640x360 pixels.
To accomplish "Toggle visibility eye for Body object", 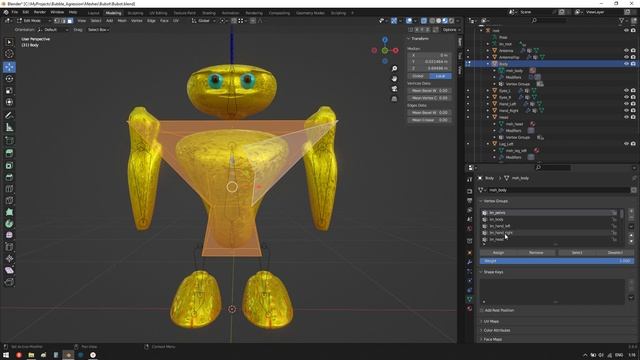I will 626,64.
